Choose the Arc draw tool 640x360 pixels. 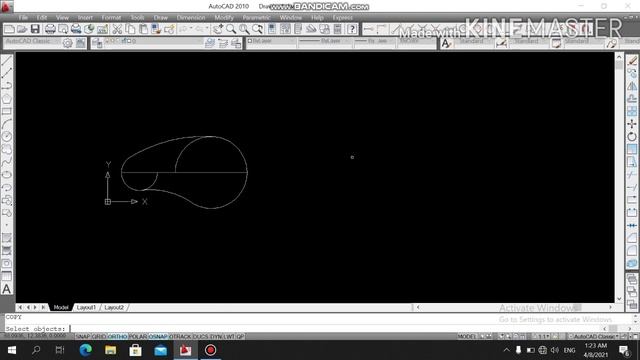tap(7, 124)
